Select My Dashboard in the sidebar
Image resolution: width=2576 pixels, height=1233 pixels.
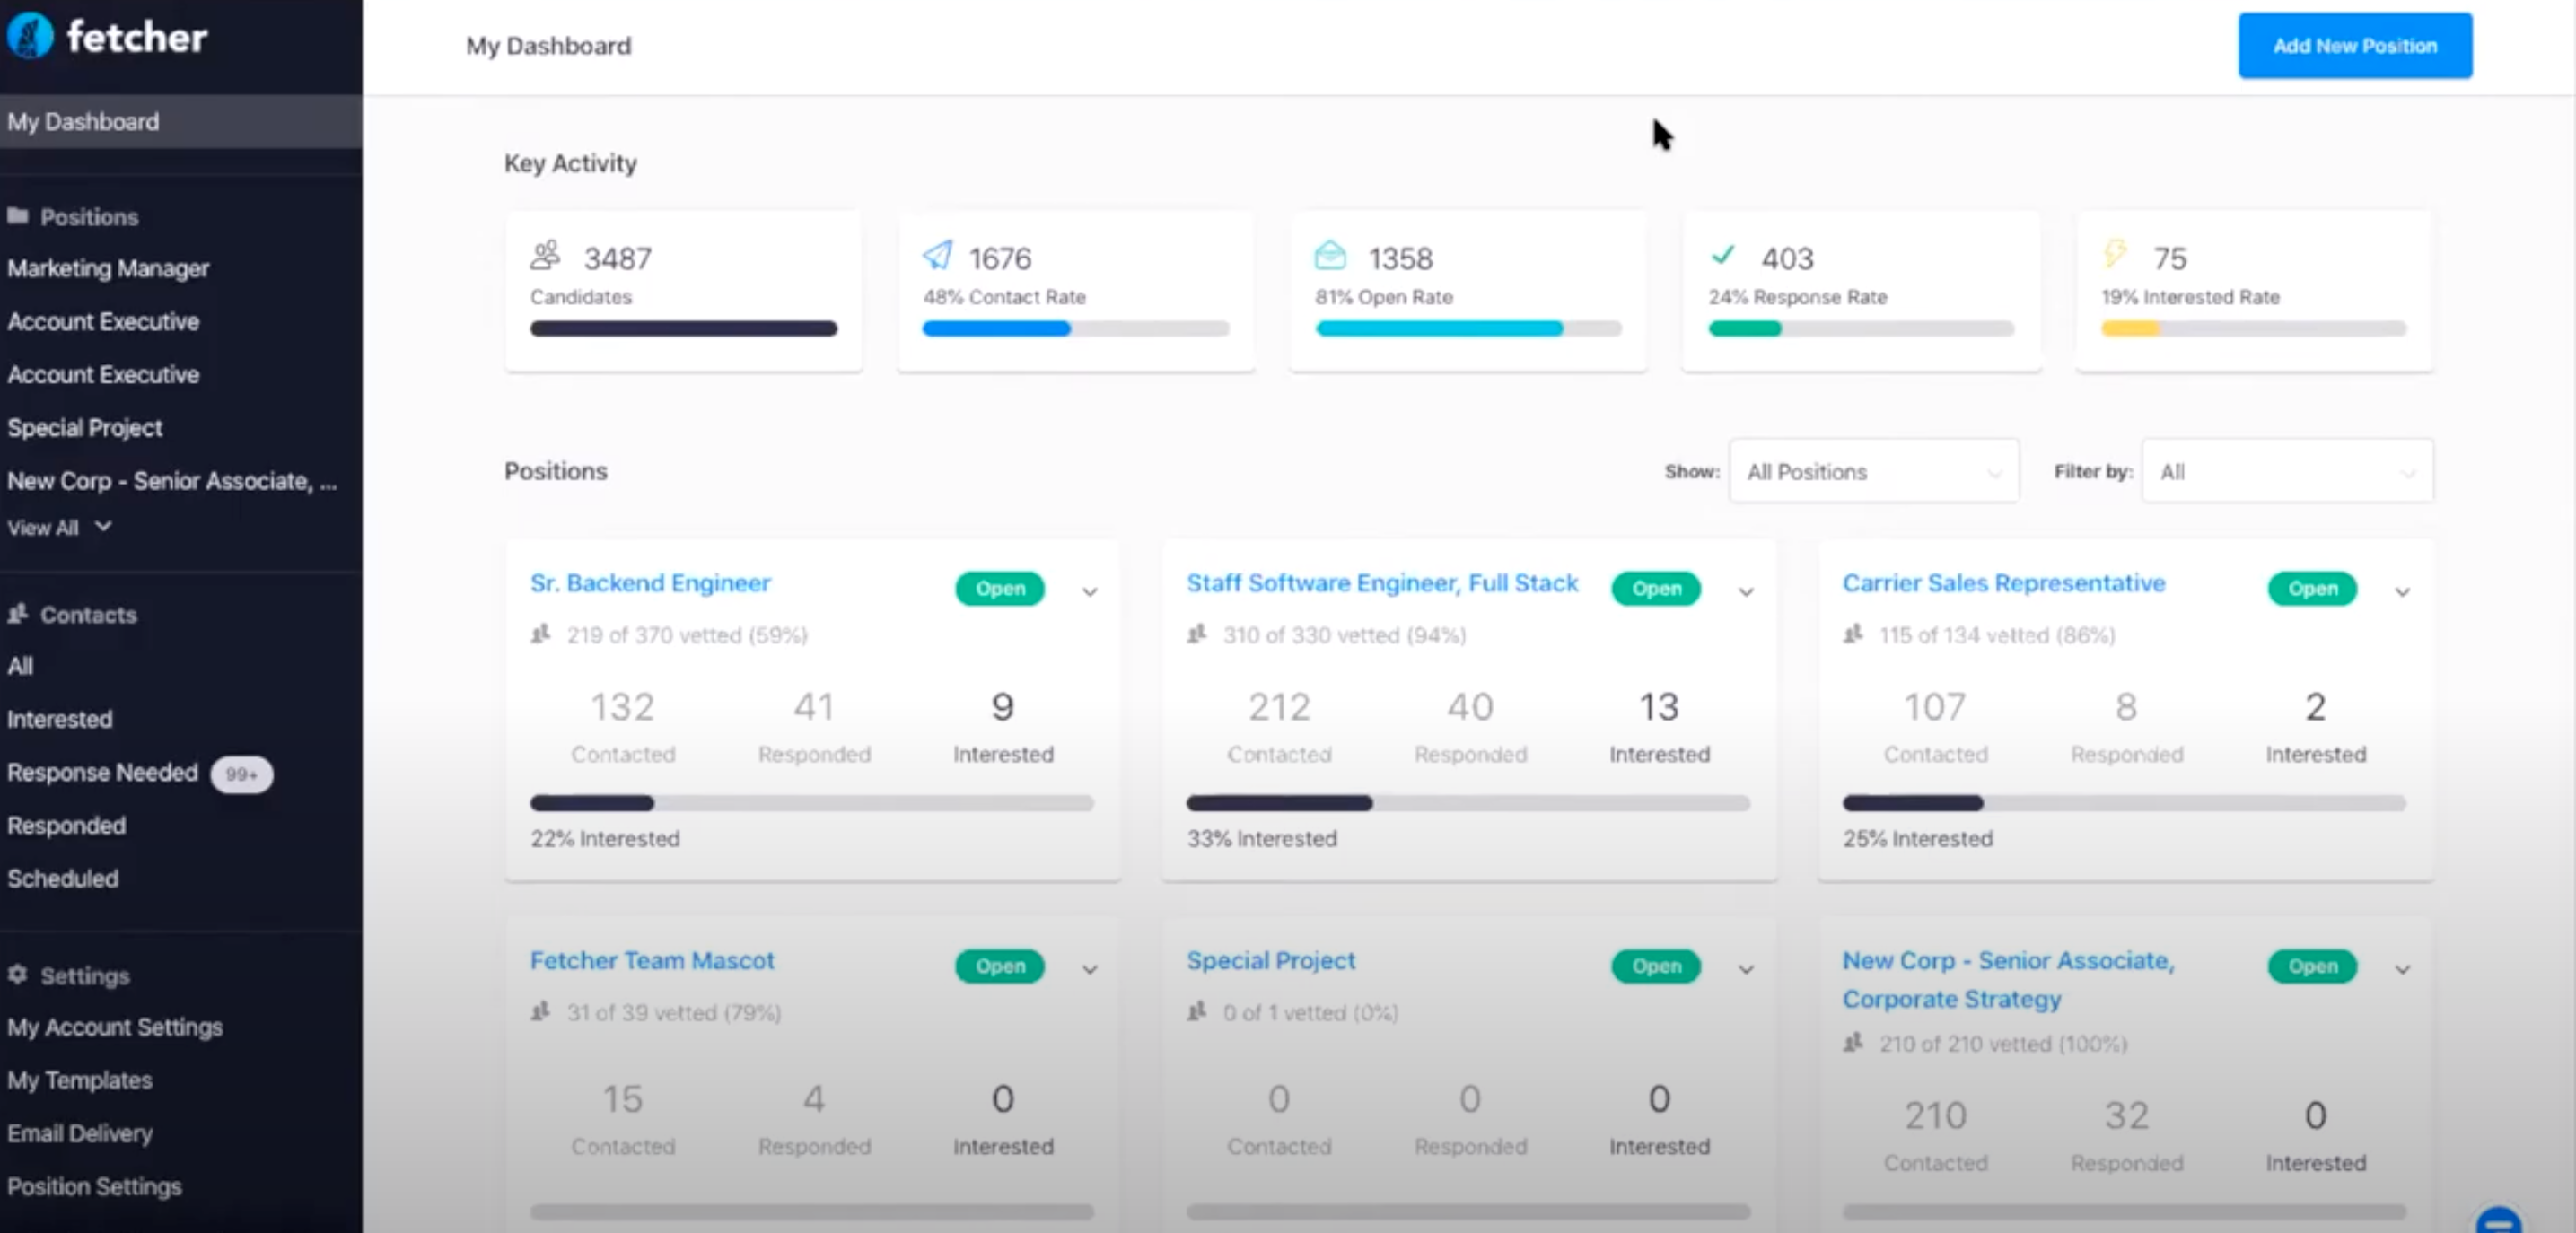[x=84, y=121]
